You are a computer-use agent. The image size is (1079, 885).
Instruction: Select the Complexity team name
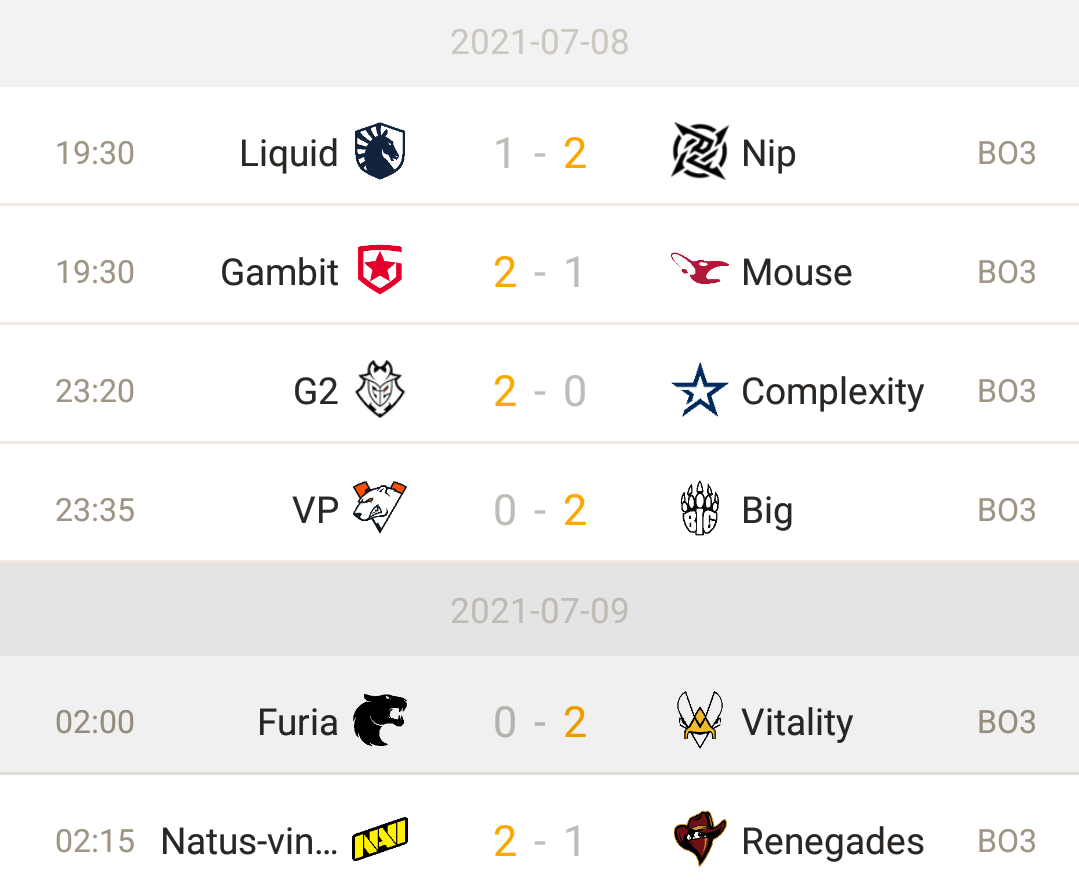pyautogui.click(x=833, y=392)
